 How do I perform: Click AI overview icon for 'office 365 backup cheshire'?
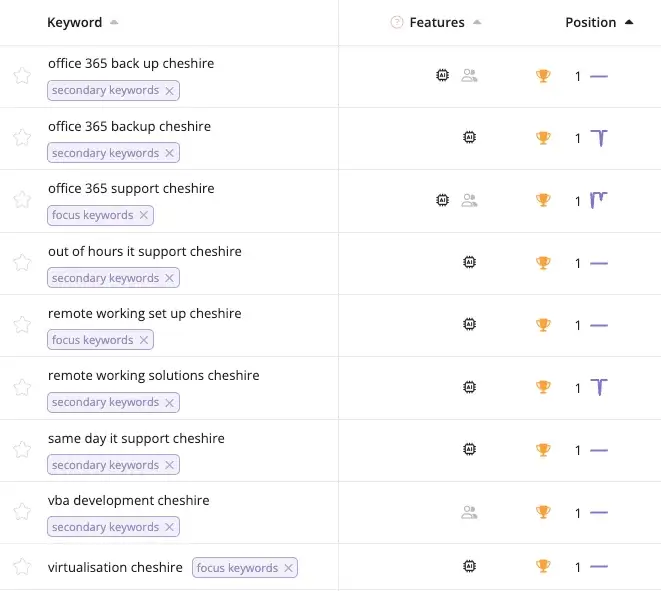469,138
